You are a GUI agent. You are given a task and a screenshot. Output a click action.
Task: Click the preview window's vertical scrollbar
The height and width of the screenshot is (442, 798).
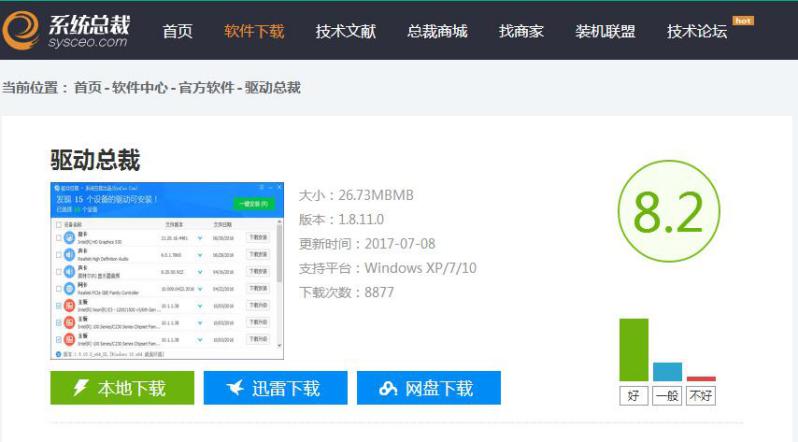click(279, 254)
